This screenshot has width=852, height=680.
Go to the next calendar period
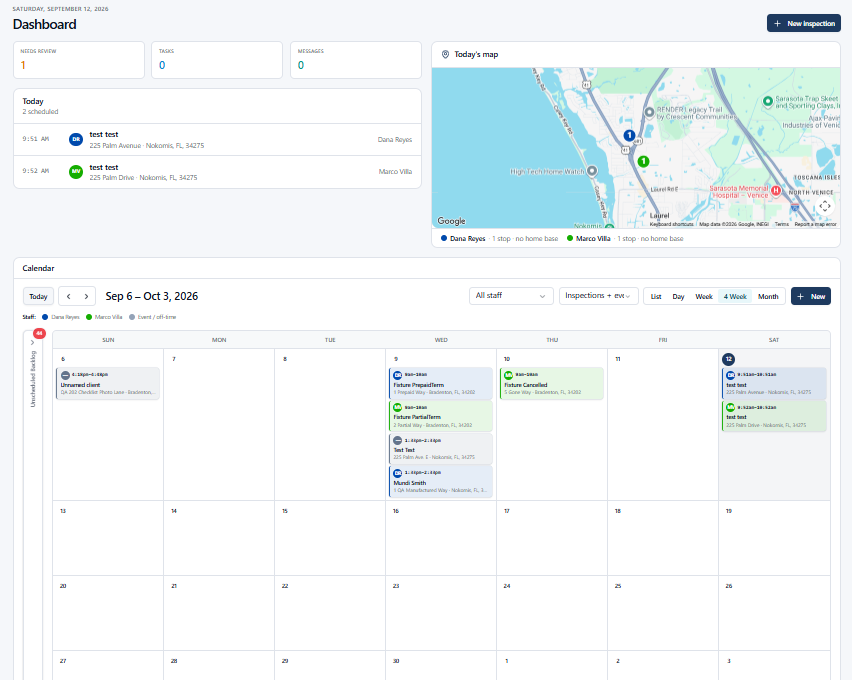(86, 296)
